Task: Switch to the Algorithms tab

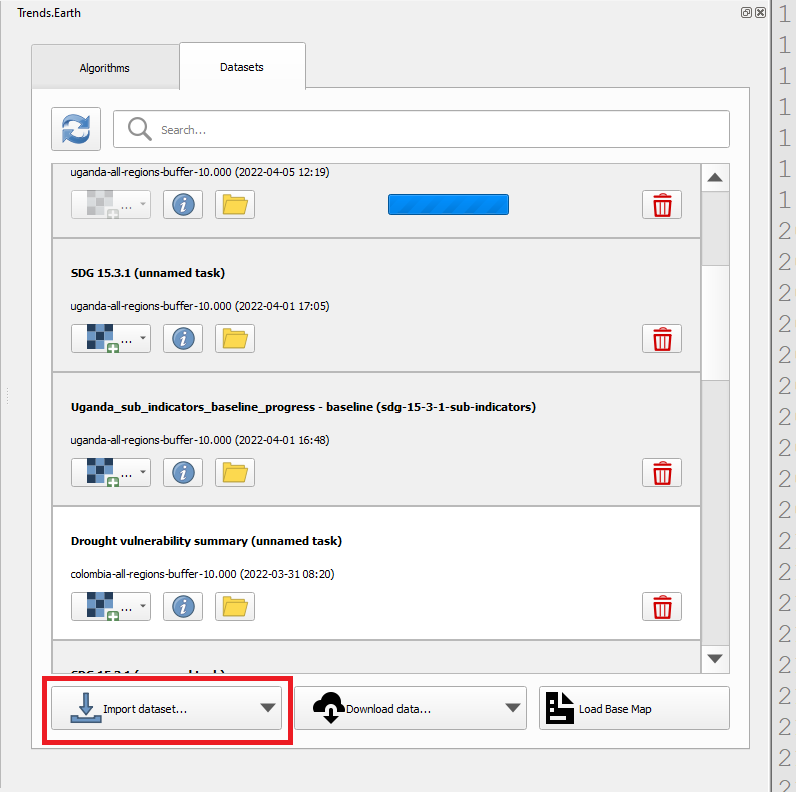Action: click(x=105, y=68)
